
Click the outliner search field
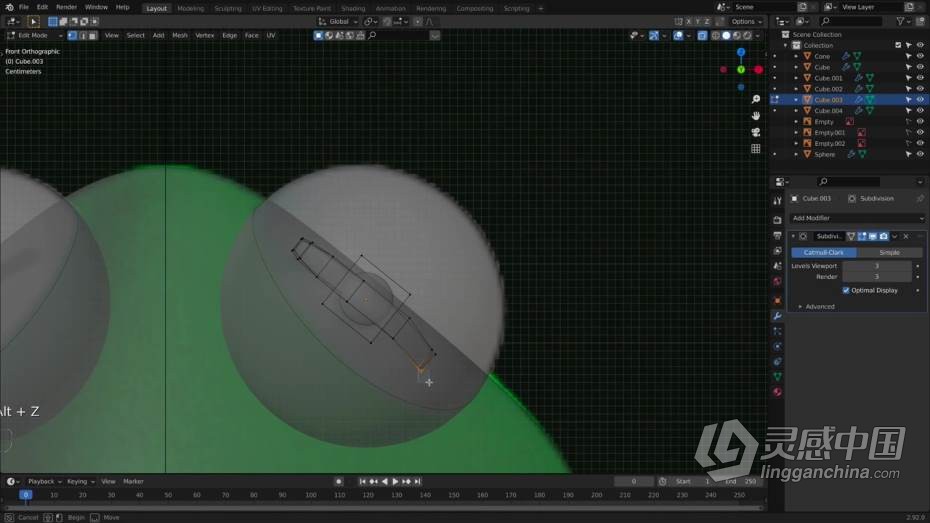tap(851, 21)
